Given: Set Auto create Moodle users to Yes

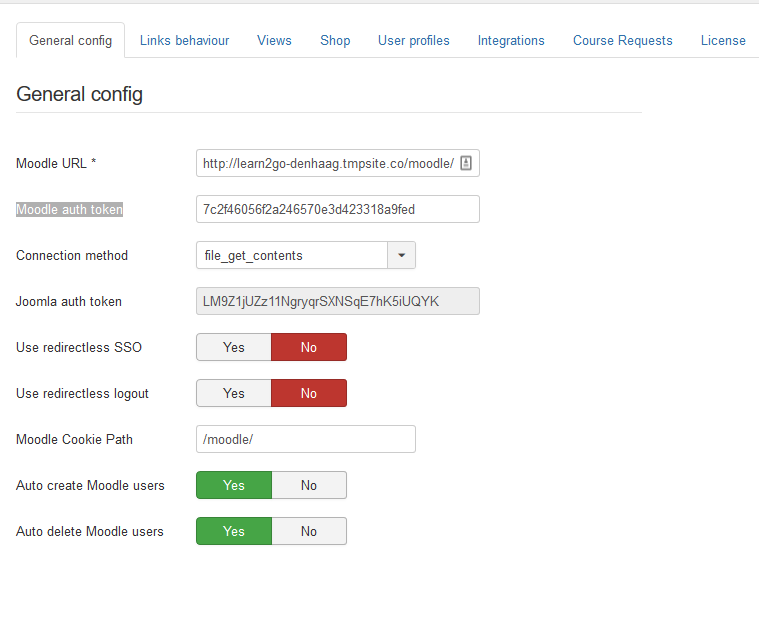Looking at the screenshot, I should pyautogui.click(x=234, y=485).
